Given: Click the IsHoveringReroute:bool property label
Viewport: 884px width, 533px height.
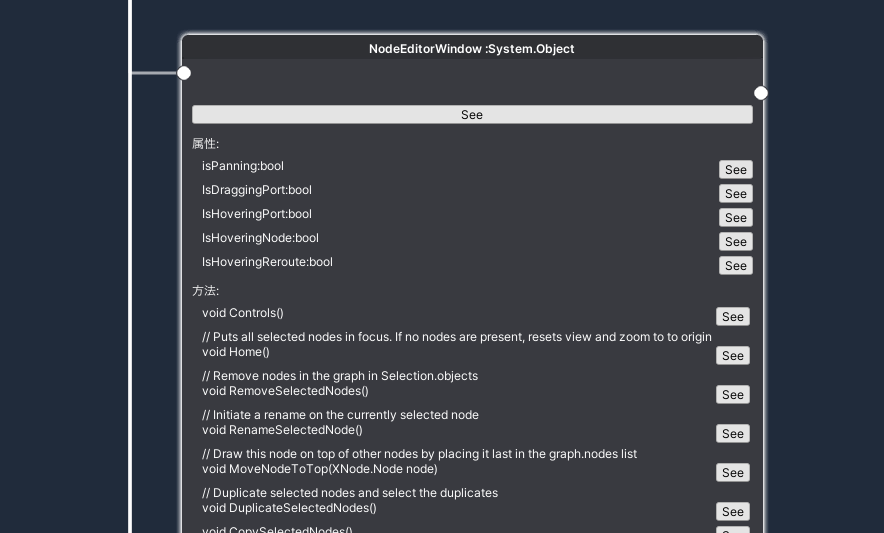Looking at the screenshot, I should coord(267,262).
